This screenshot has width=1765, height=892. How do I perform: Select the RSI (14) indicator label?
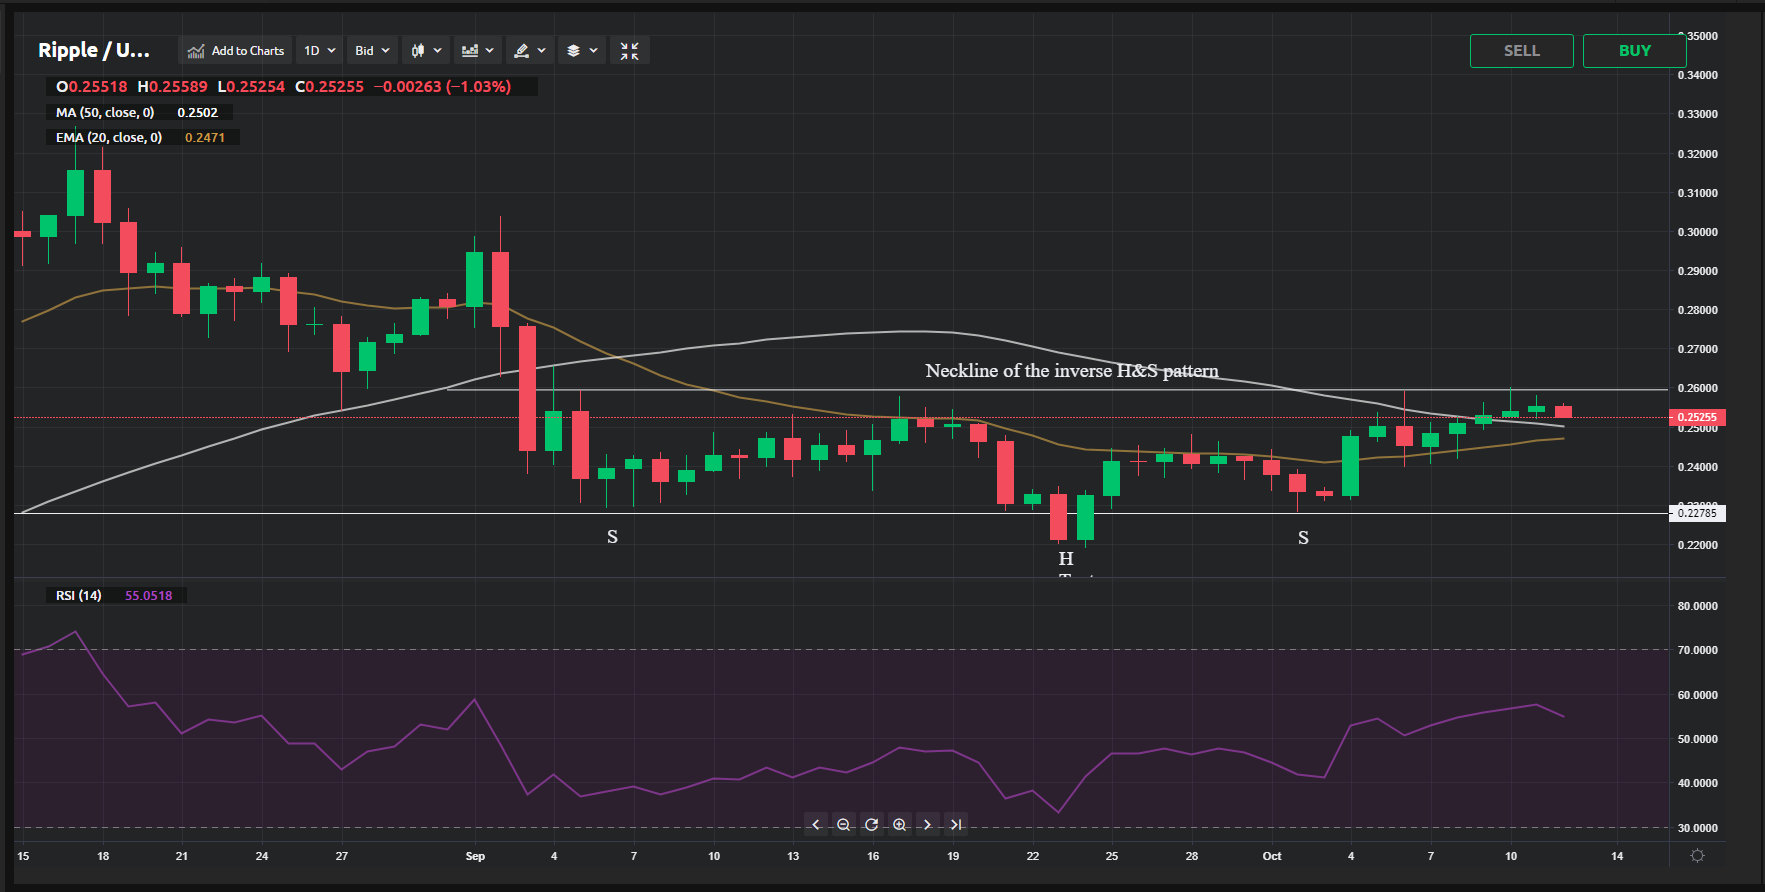[79, 596]
